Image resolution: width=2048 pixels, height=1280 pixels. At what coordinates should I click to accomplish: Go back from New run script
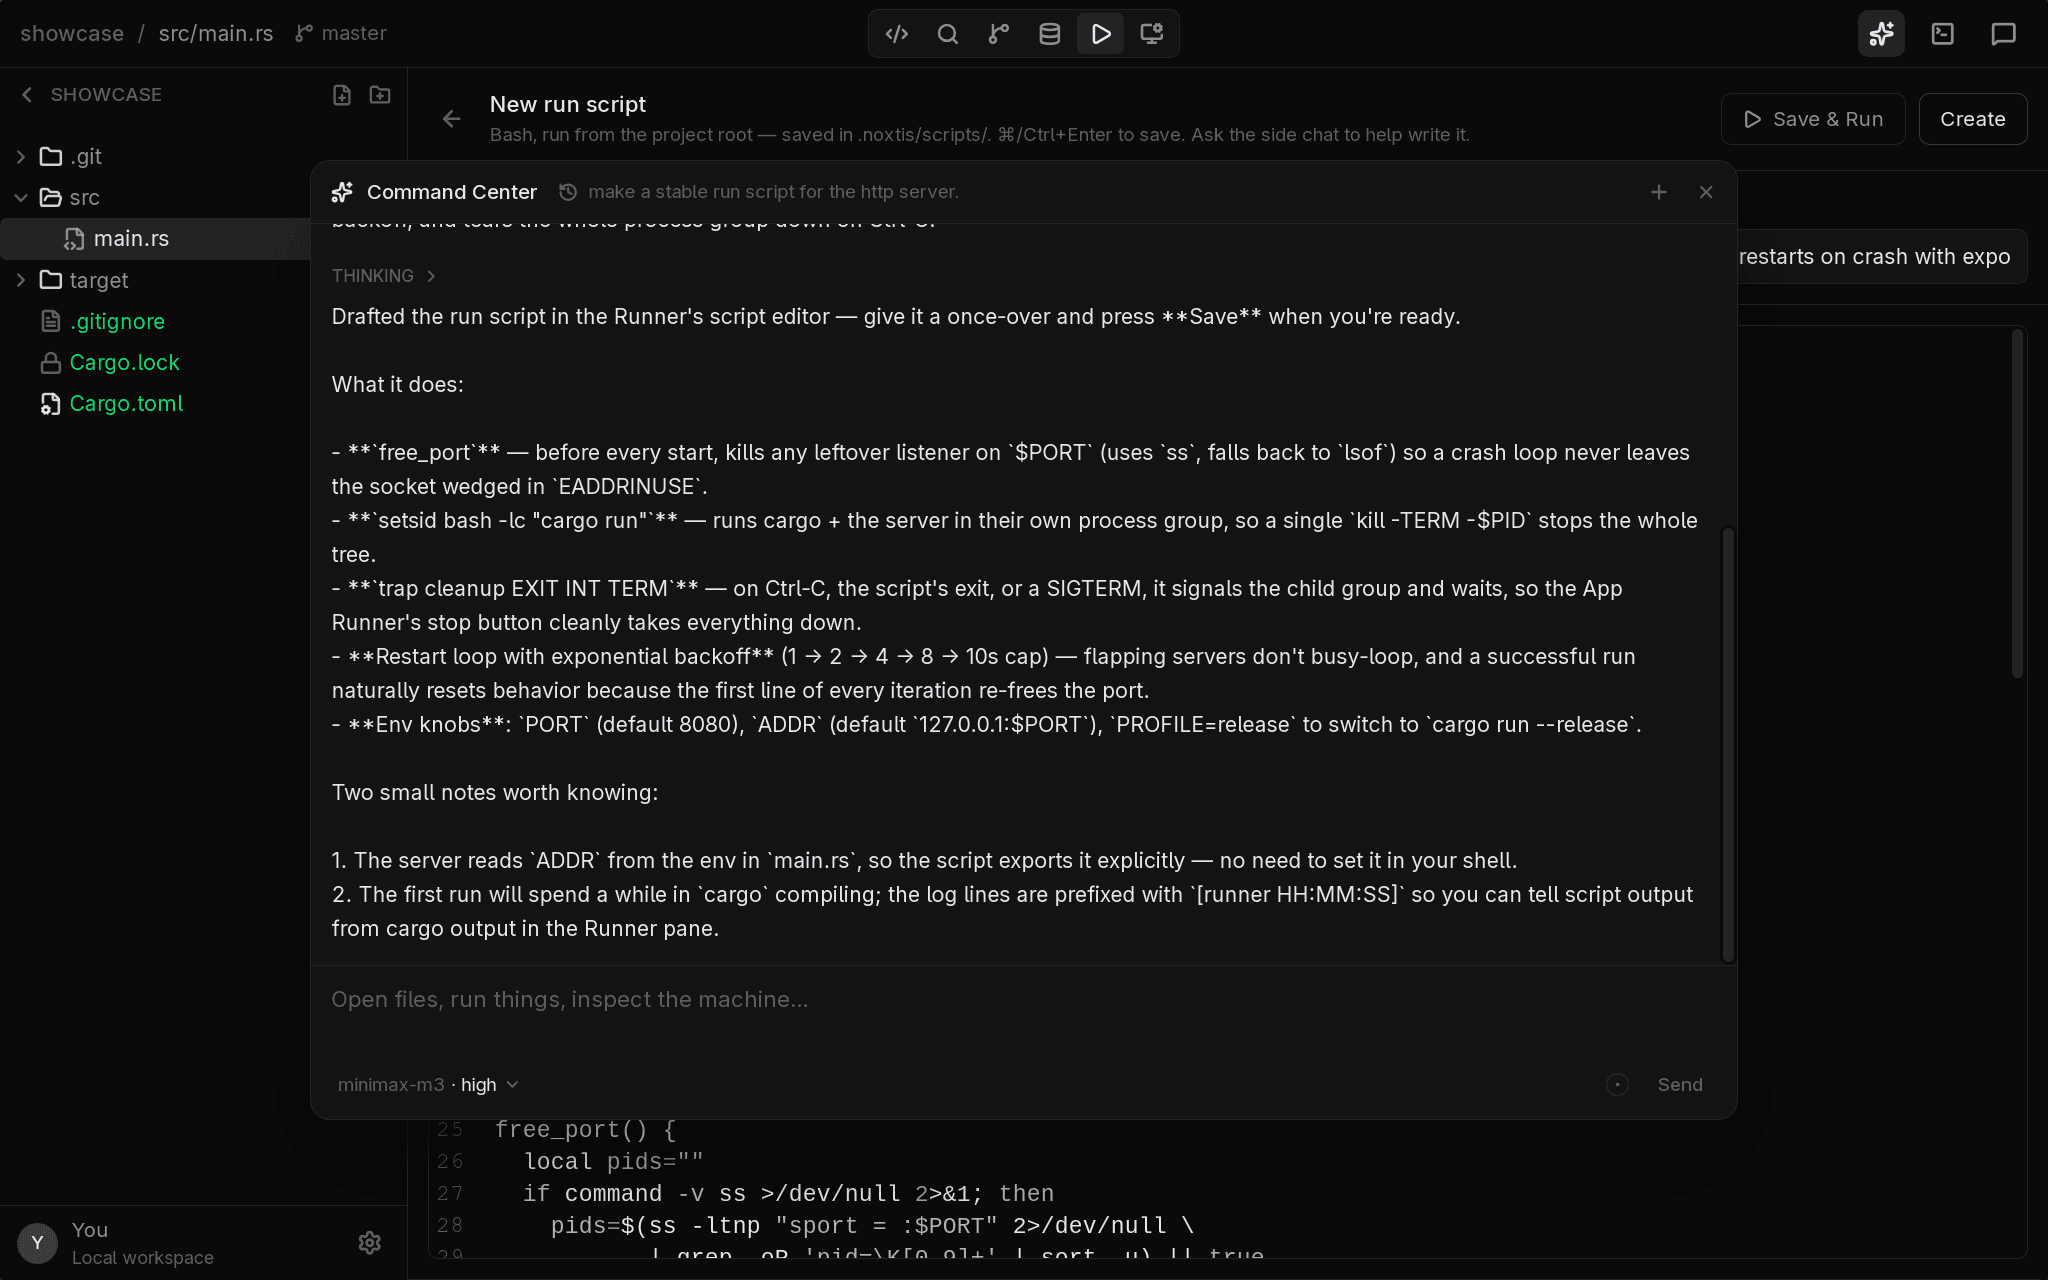(x=452, y=119)
